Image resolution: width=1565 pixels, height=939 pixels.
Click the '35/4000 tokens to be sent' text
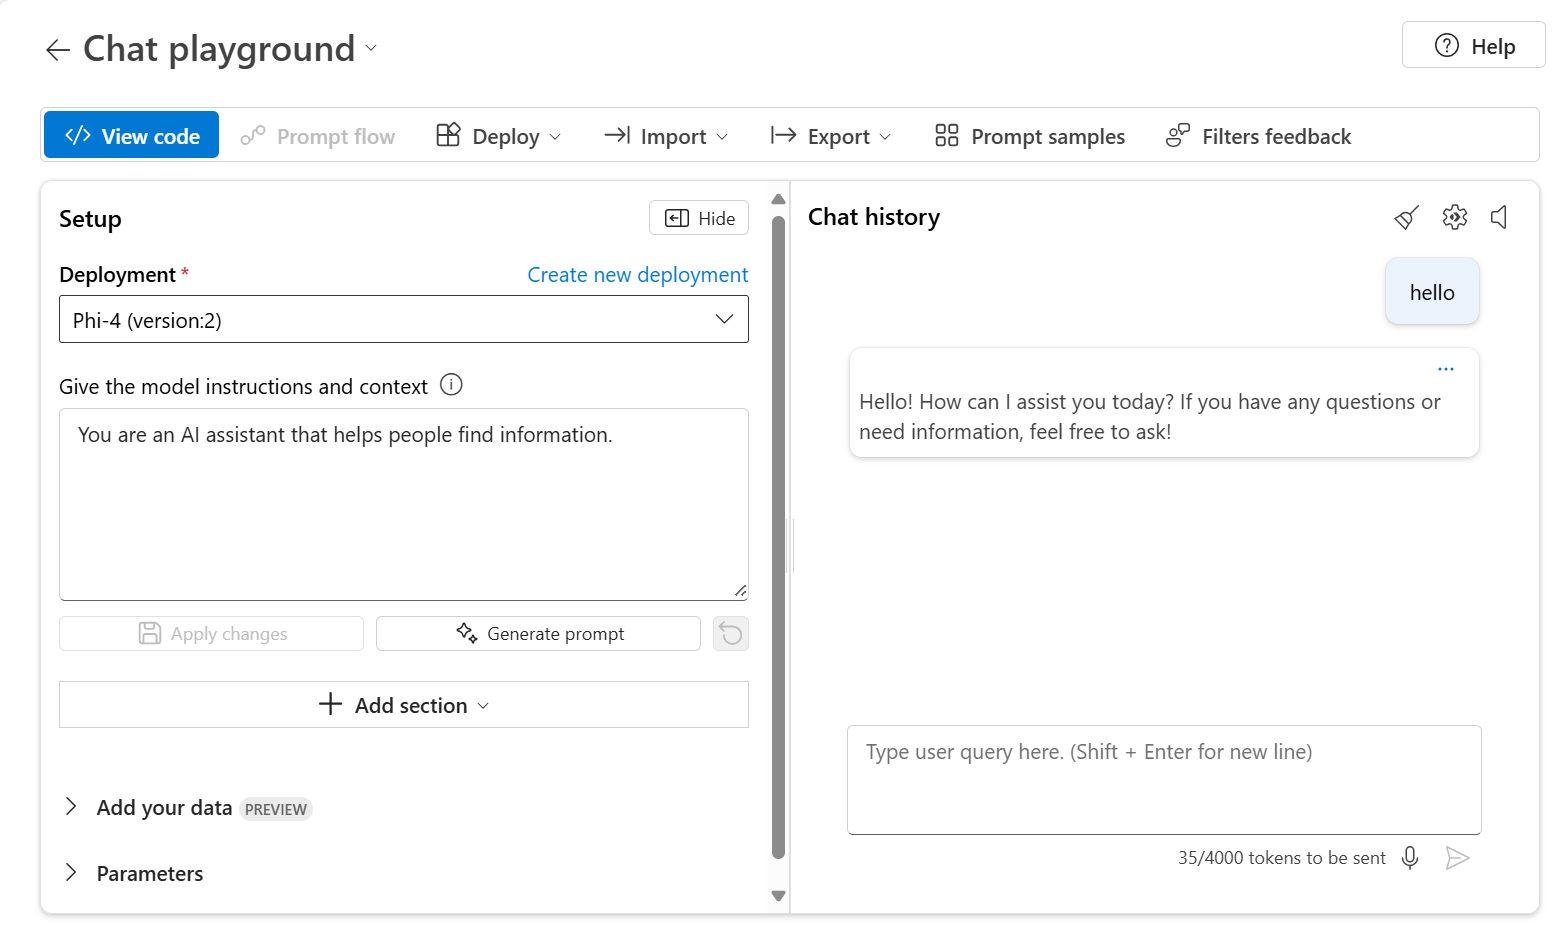tap(1281, 858)
